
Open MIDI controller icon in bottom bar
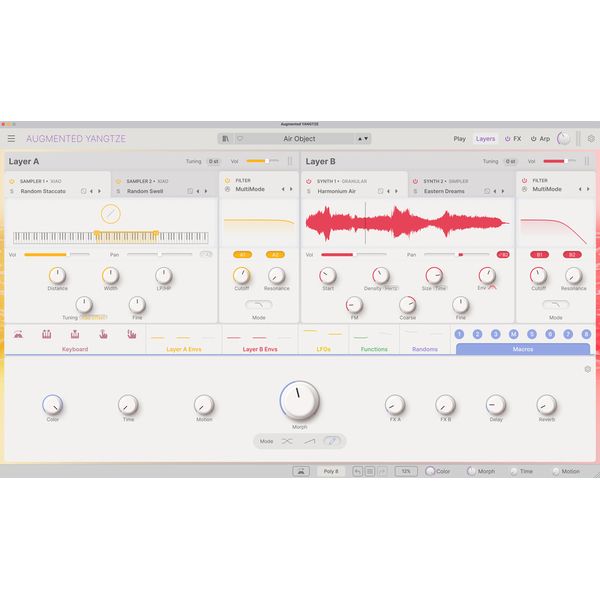tap(301, 471)
